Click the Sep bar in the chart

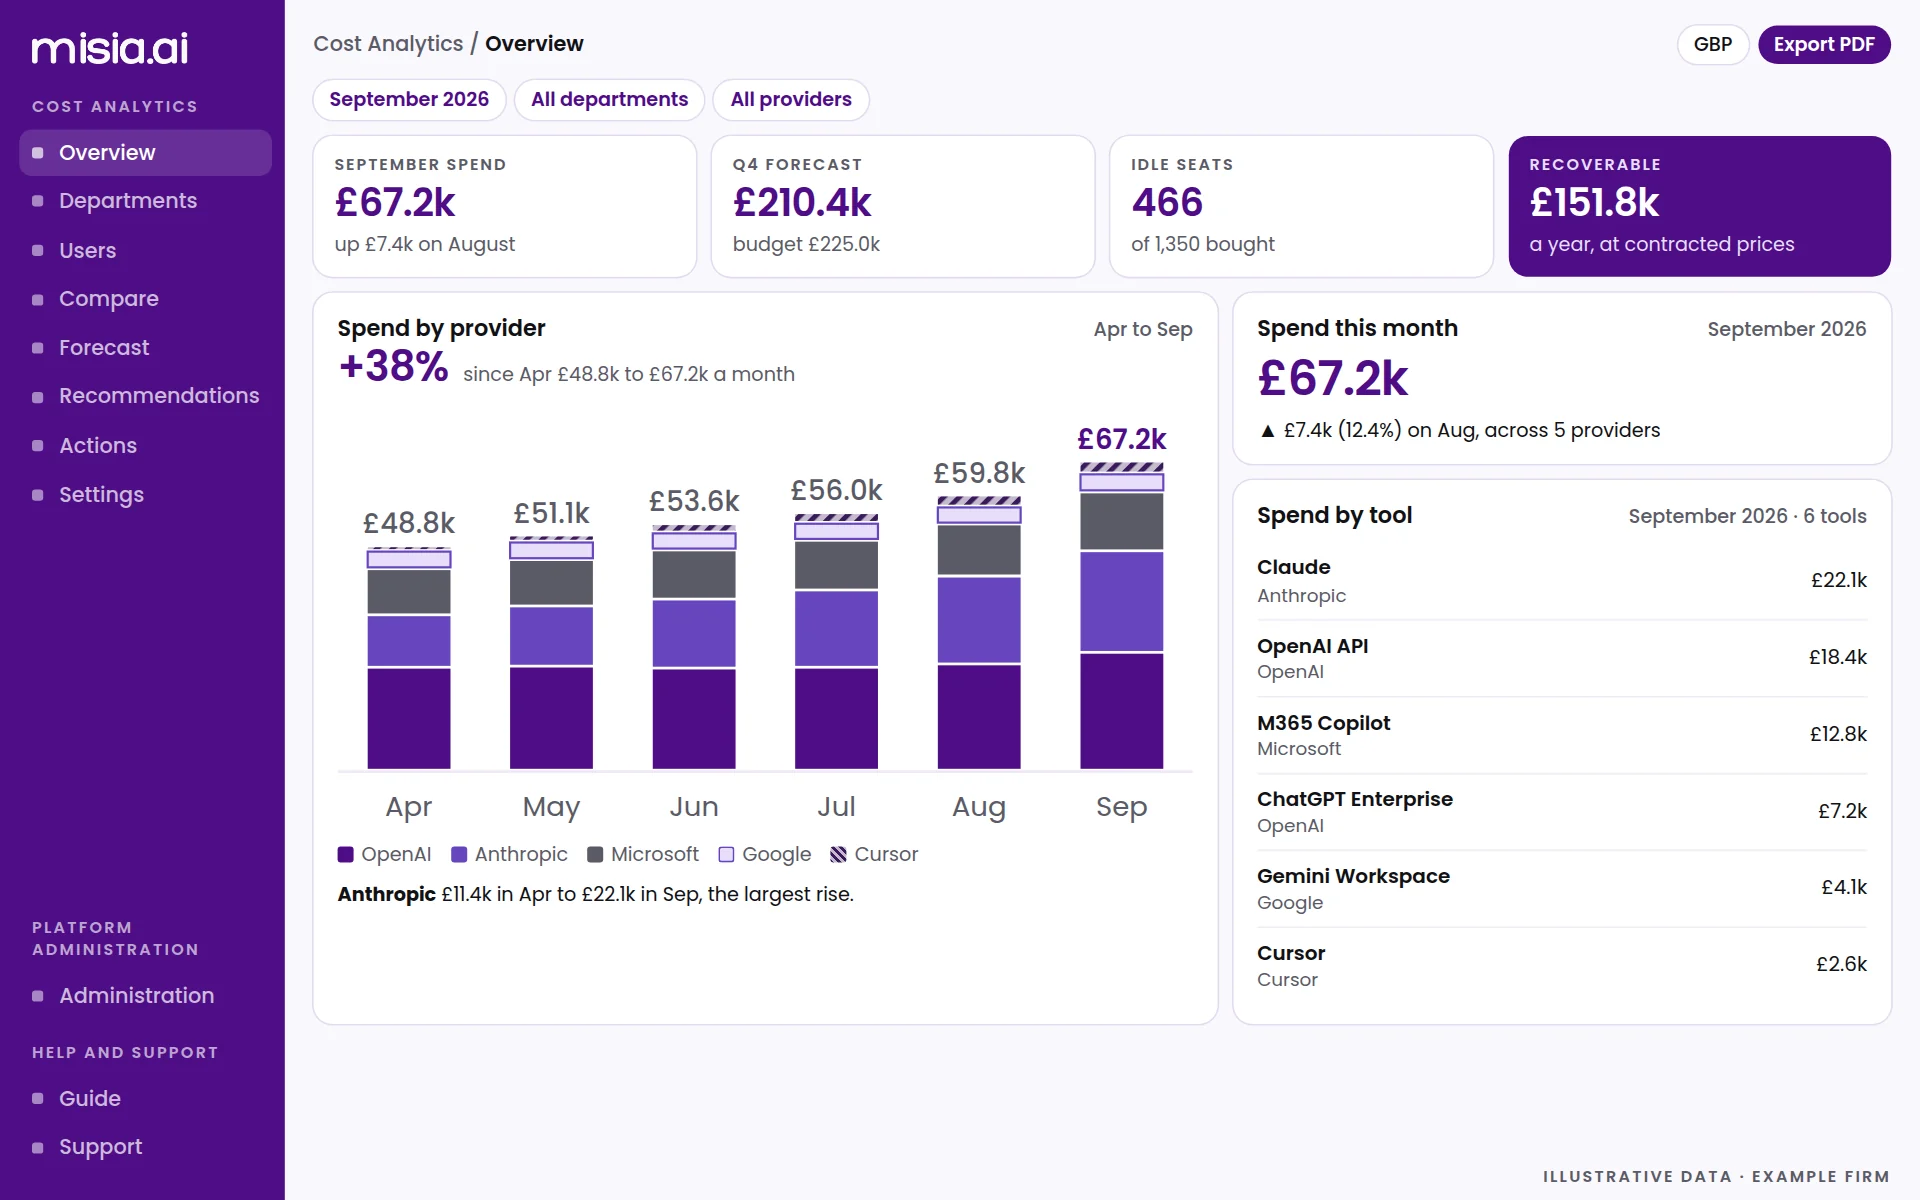point(1122,617)
